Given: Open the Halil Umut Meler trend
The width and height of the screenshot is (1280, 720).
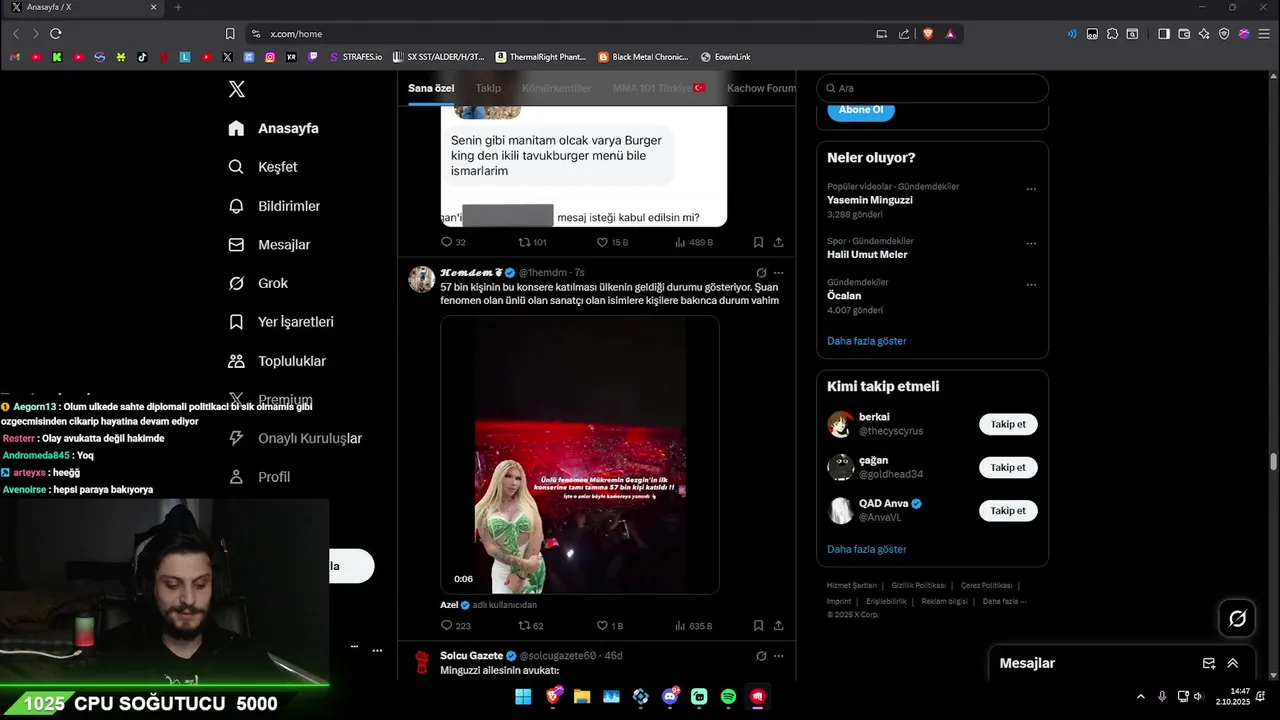Looking at the screenshot, I should click(867, 255).
